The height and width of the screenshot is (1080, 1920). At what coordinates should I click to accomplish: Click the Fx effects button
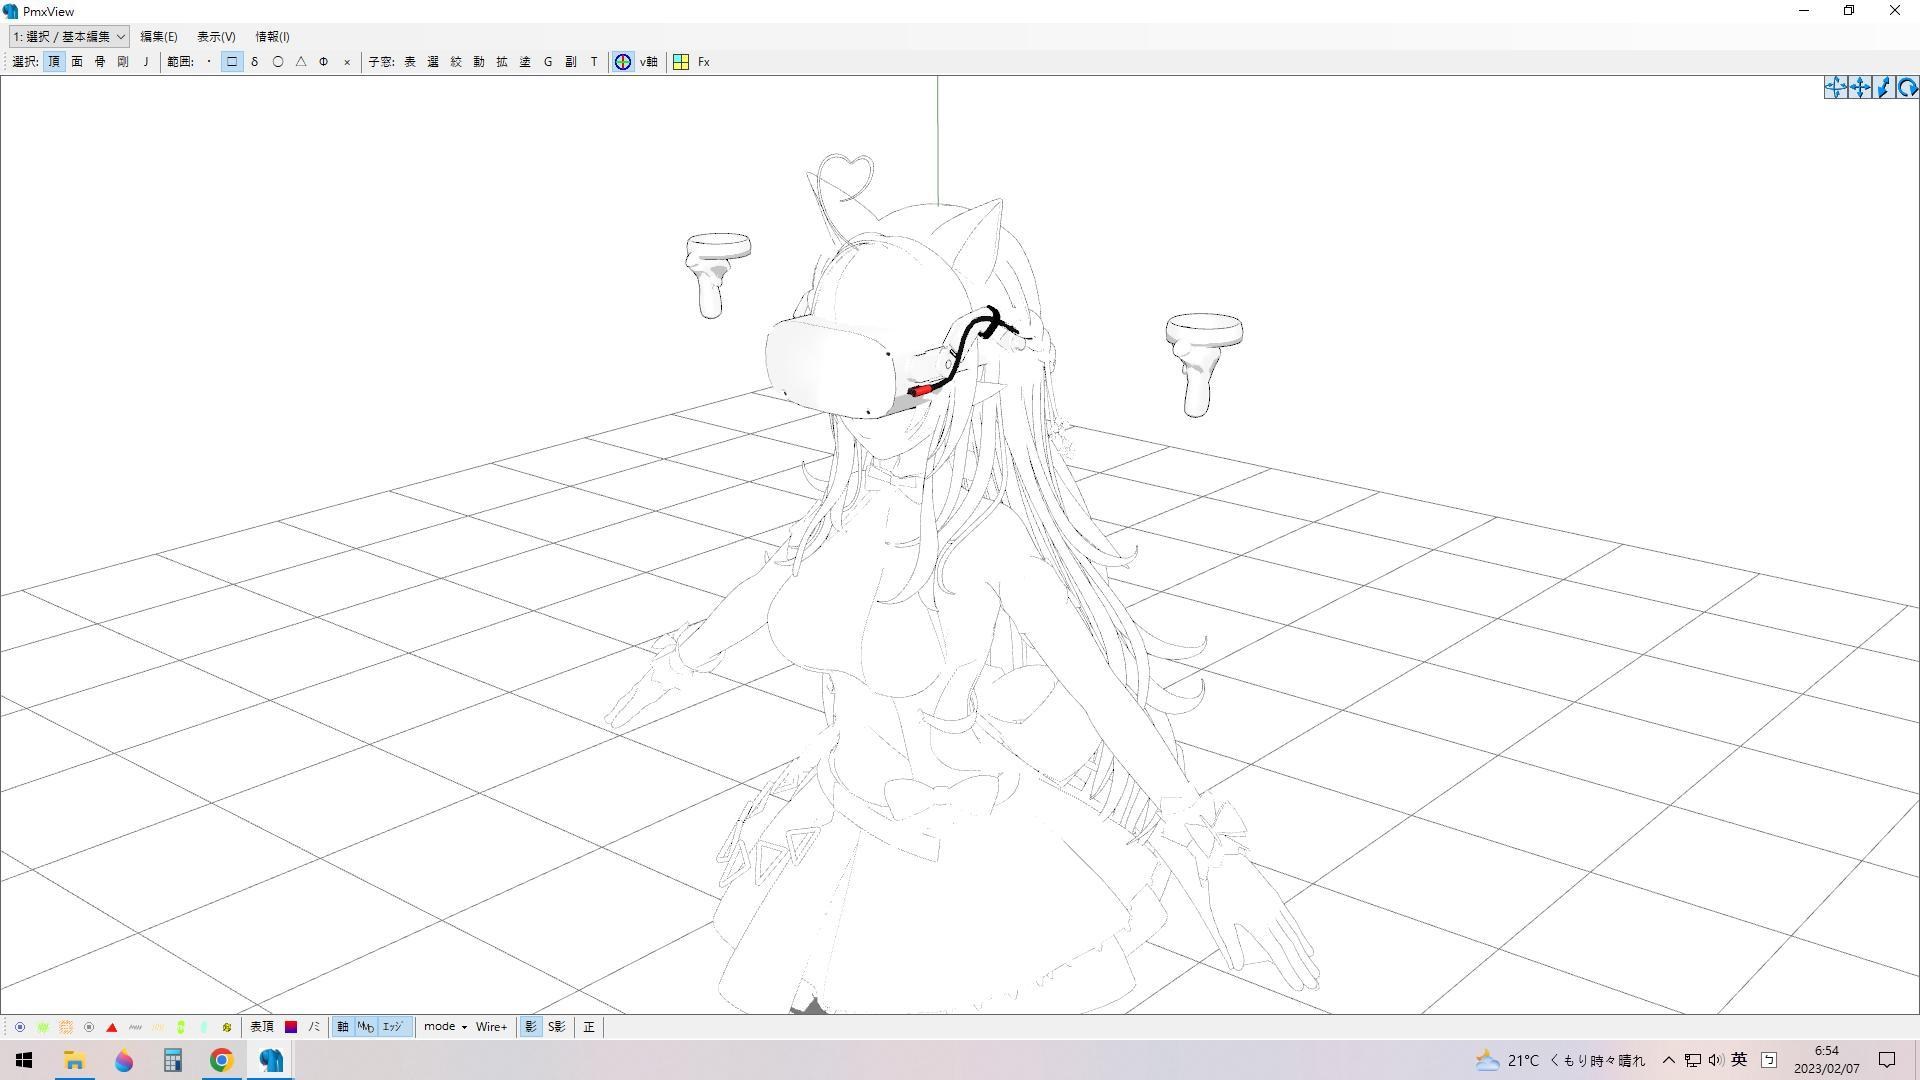(704, 62)
